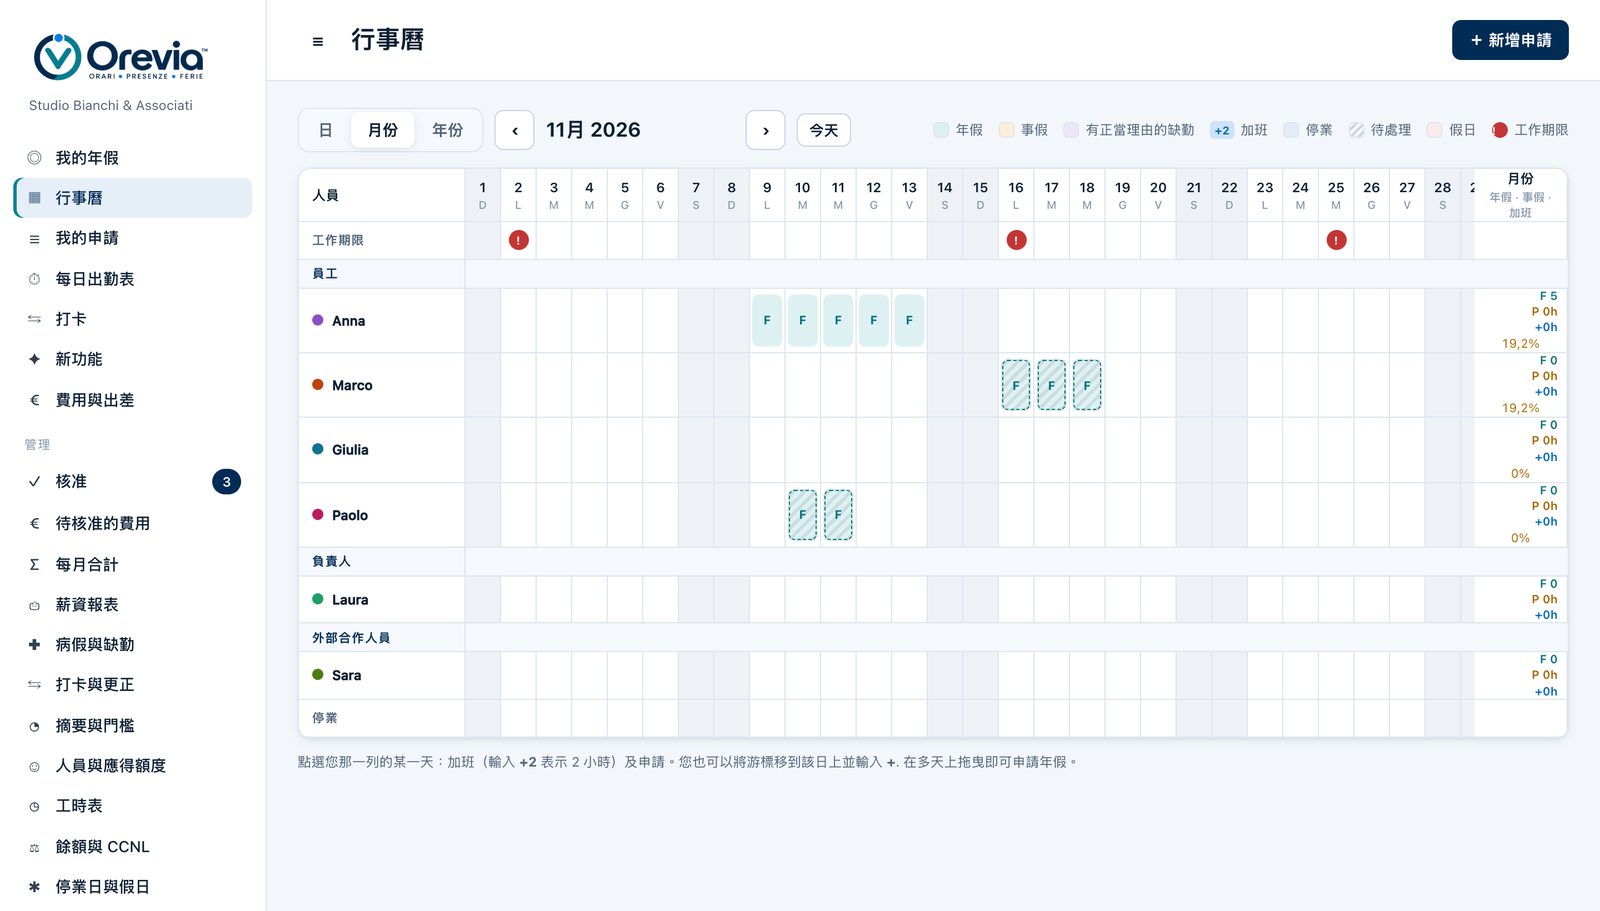The image size is (1600, 911).
Task: Click the euro icon beside 待核准的費用
Action: (34, 523)
